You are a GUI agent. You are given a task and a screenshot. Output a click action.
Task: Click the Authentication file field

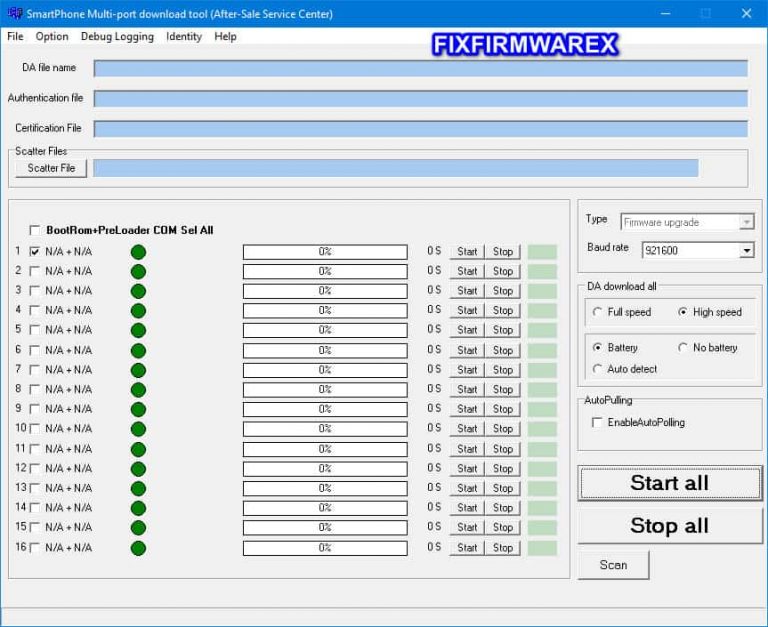(x=421, y=98)
